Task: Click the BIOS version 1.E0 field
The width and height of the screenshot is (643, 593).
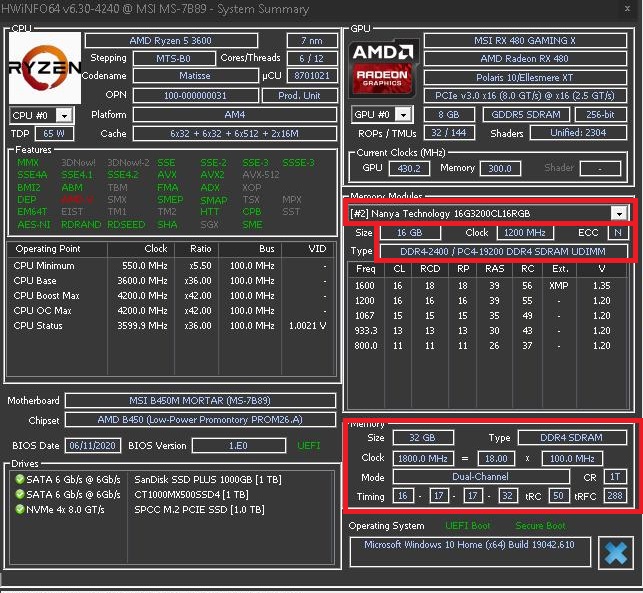Action: 239,445
